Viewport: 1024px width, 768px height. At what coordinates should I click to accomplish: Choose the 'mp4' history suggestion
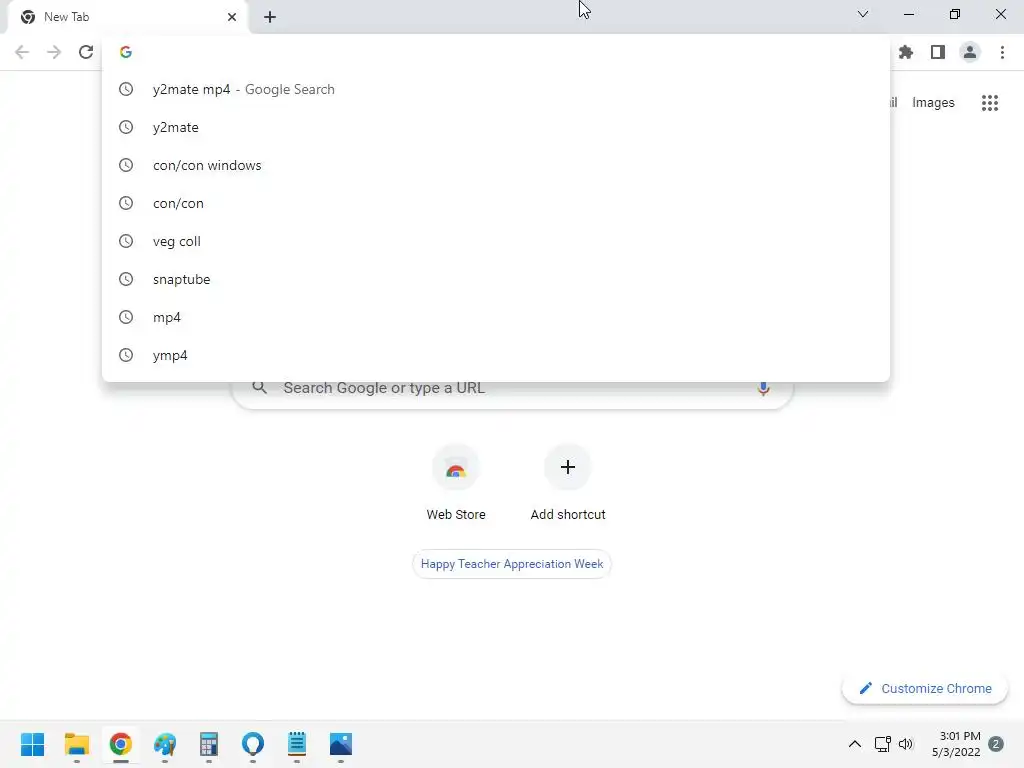(496, 317)
